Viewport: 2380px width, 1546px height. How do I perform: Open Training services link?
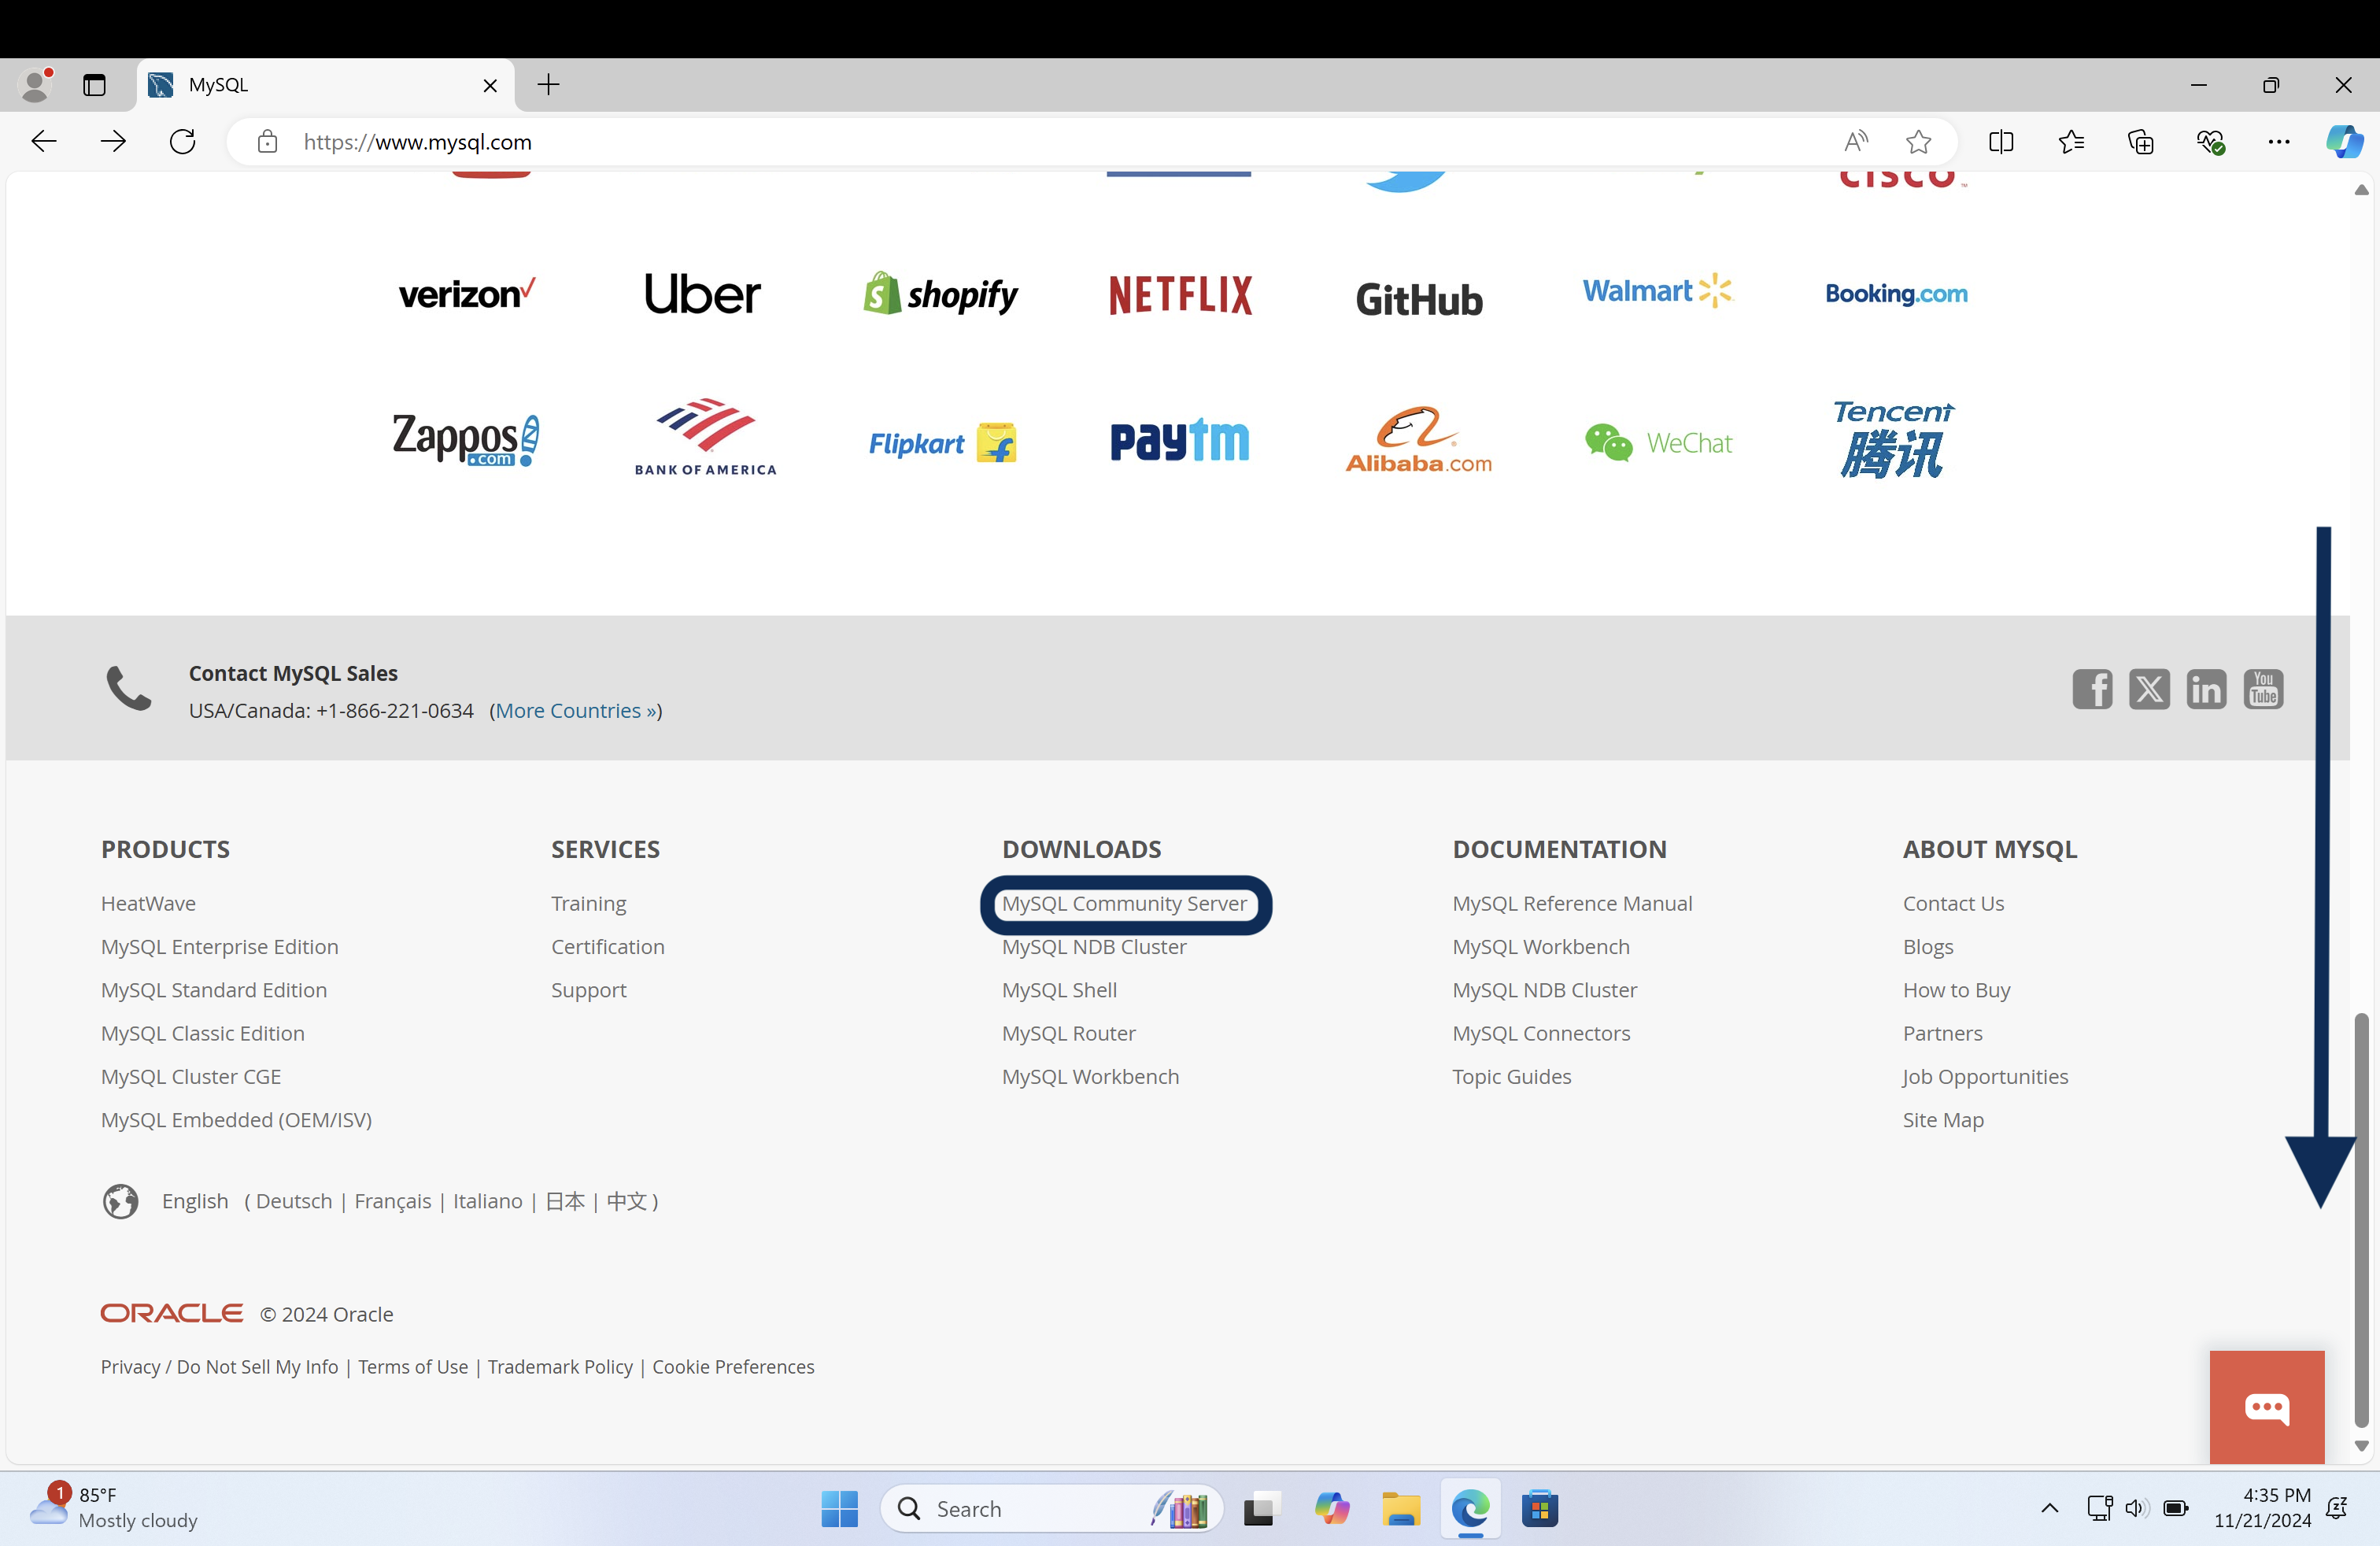588,903
